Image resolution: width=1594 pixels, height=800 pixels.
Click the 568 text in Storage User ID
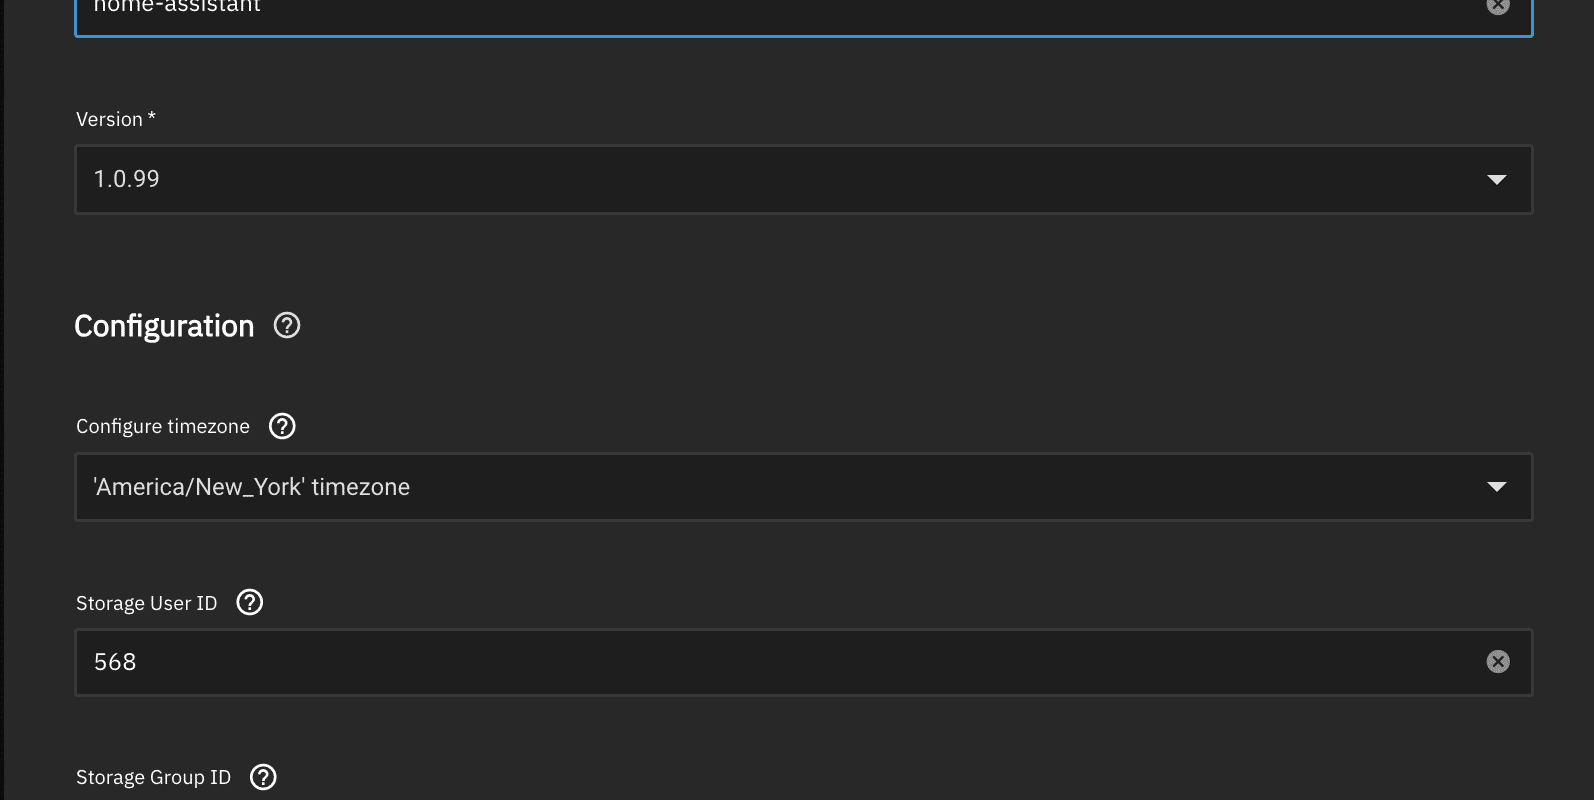coord(115,662)
